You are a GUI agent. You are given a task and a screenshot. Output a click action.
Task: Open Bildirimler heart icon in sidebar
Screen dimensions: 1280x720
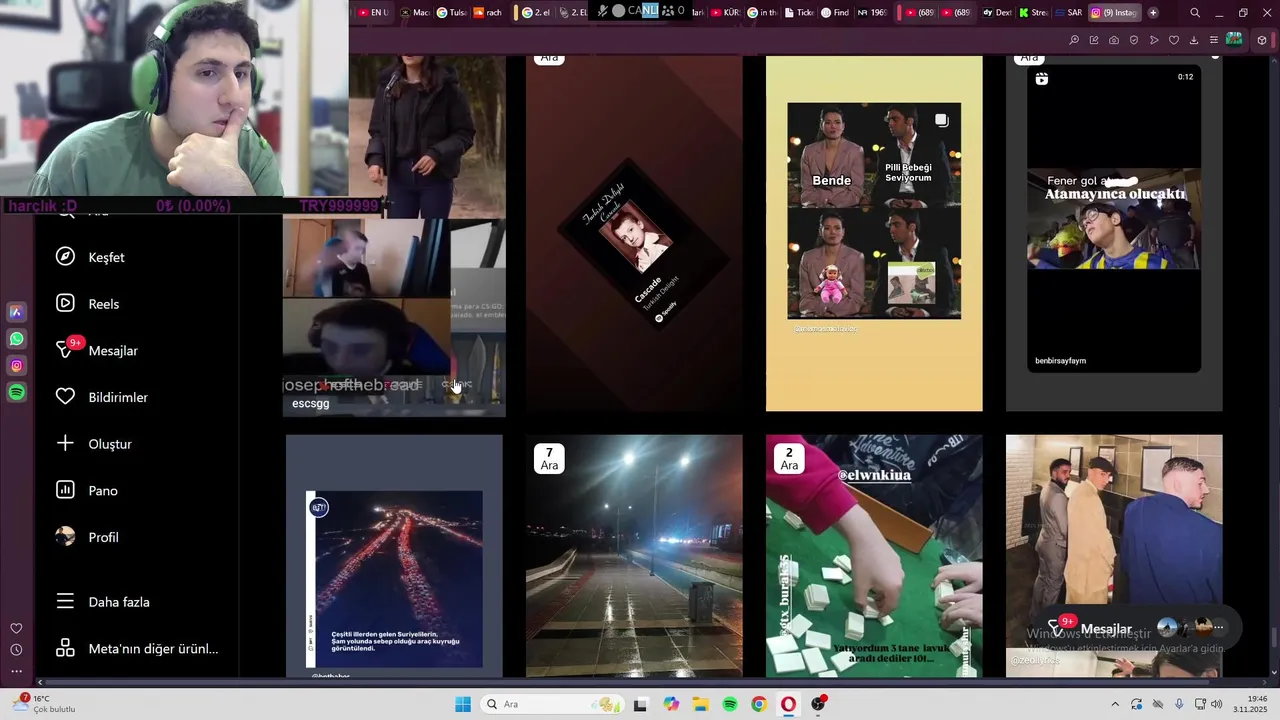pos(65,397)
